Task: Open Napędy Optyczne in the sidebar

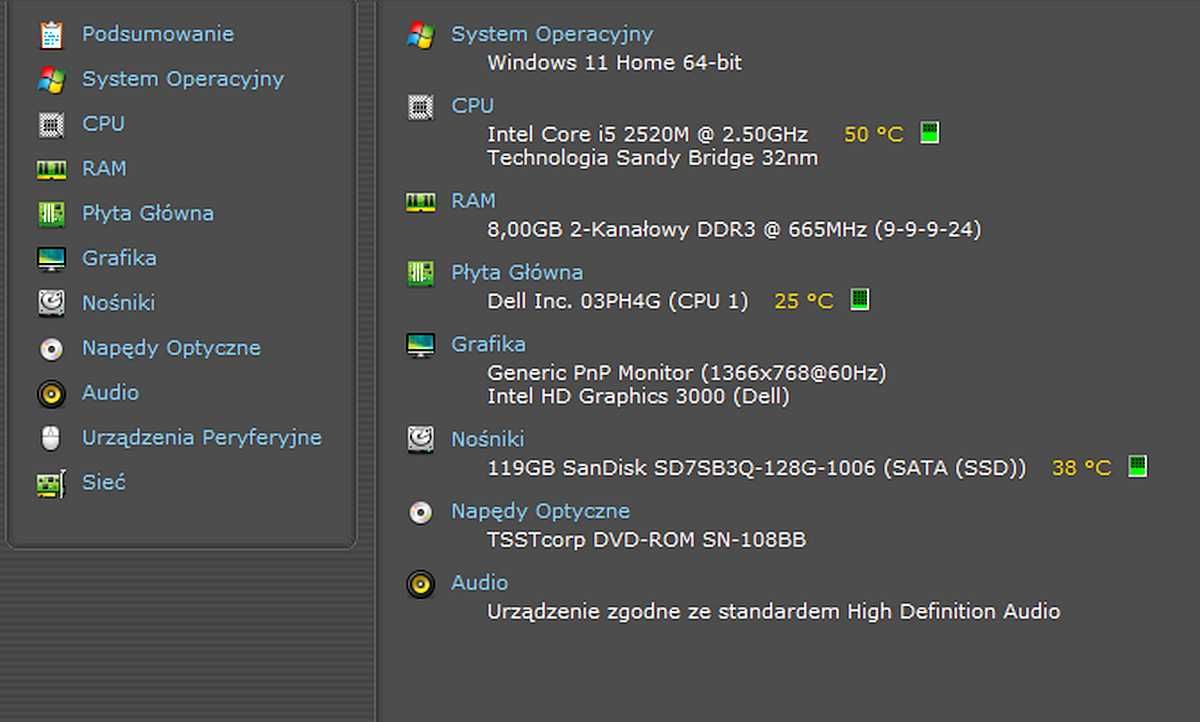Action: point(171,348)
